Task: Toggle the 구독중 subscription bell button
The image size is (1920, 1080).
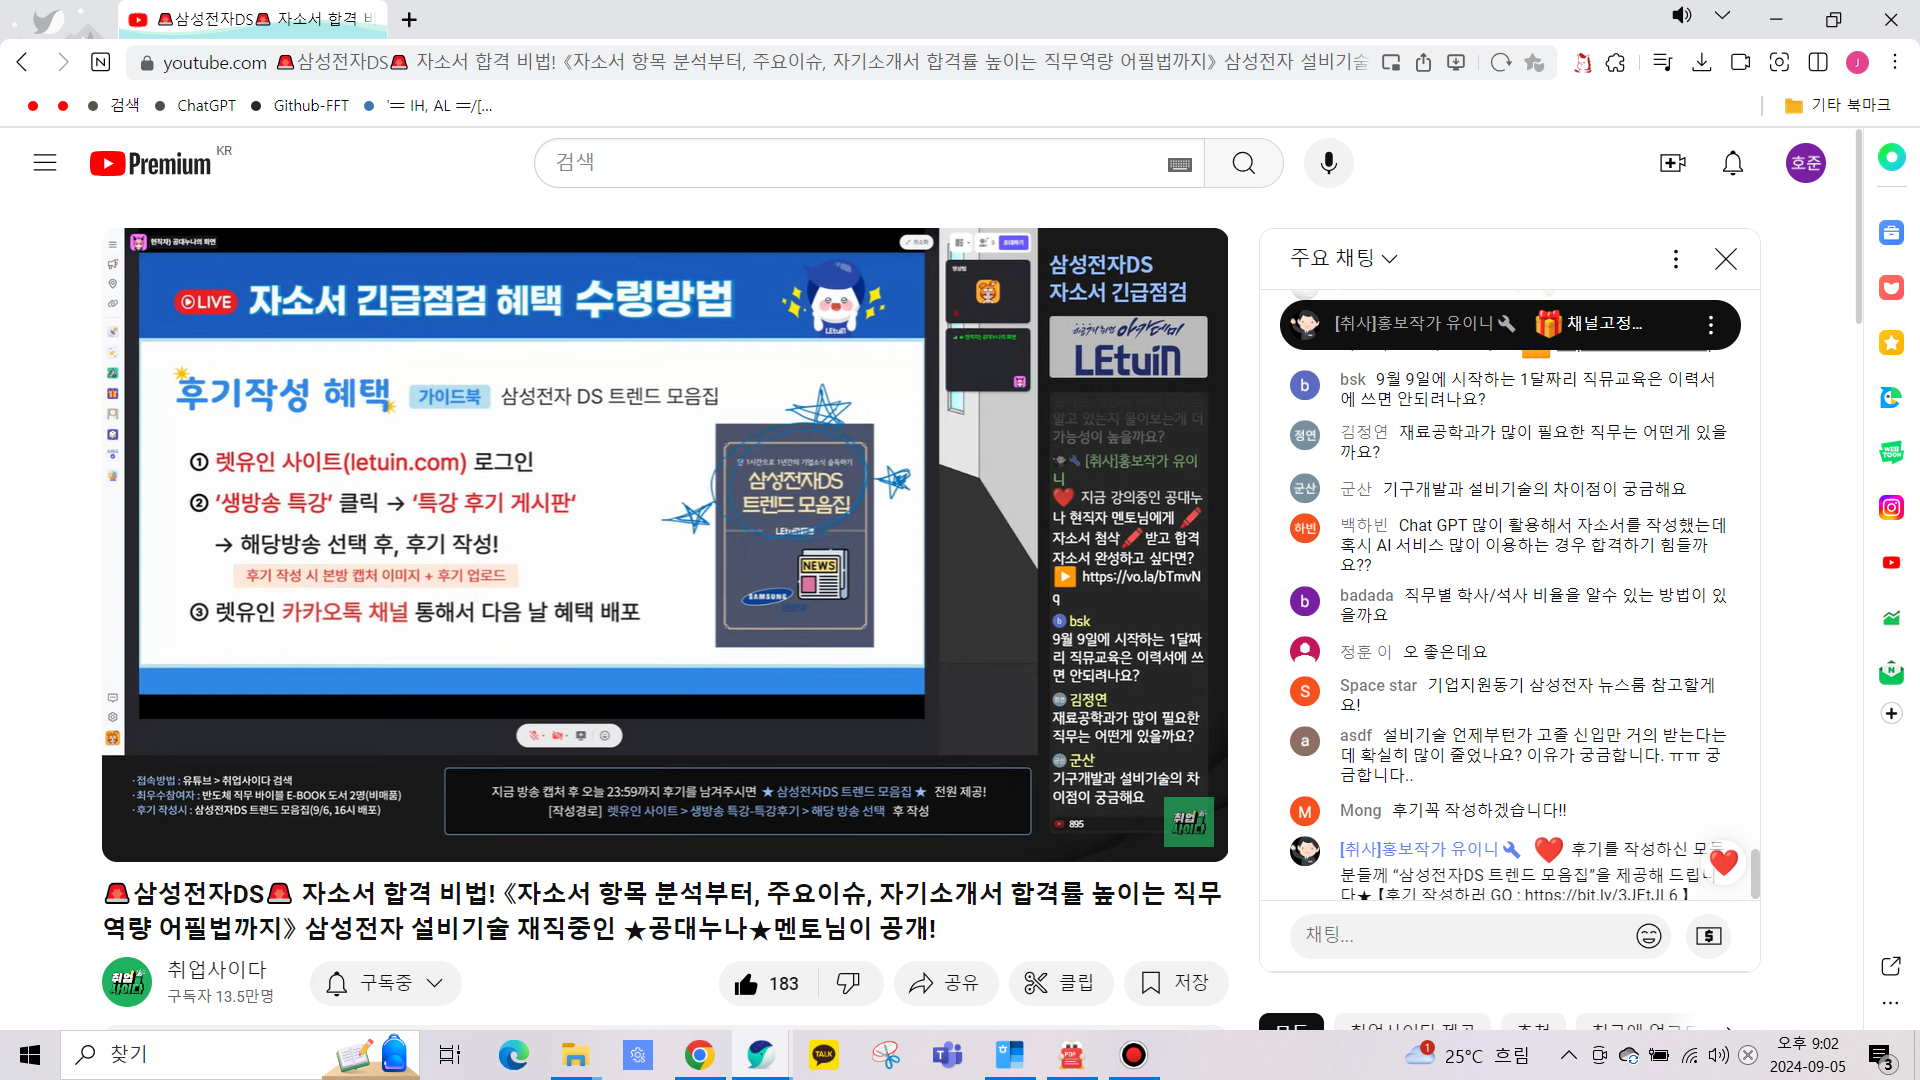Action: point(385,983)
